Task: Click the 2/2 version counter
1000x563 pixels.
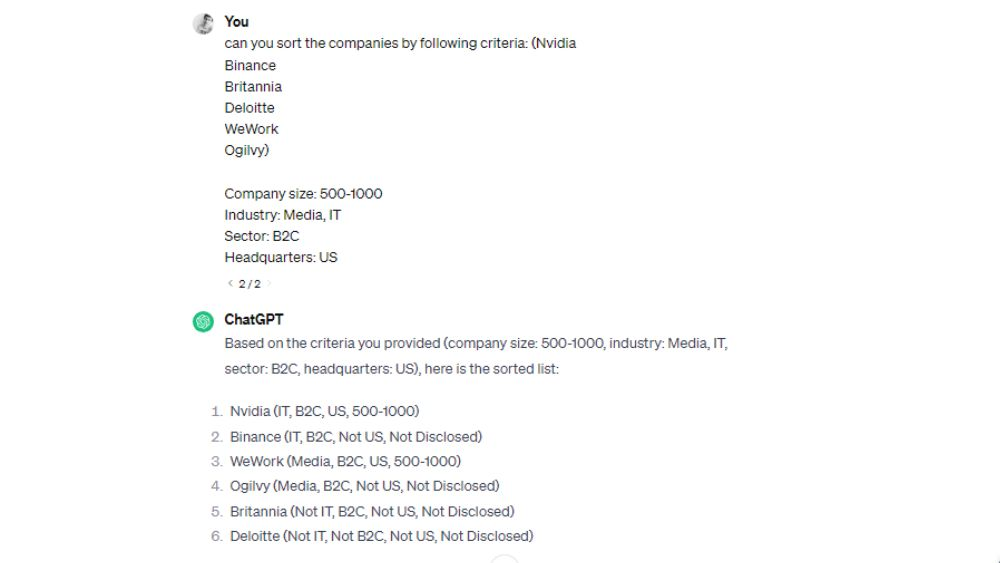Action: point(249,284)
